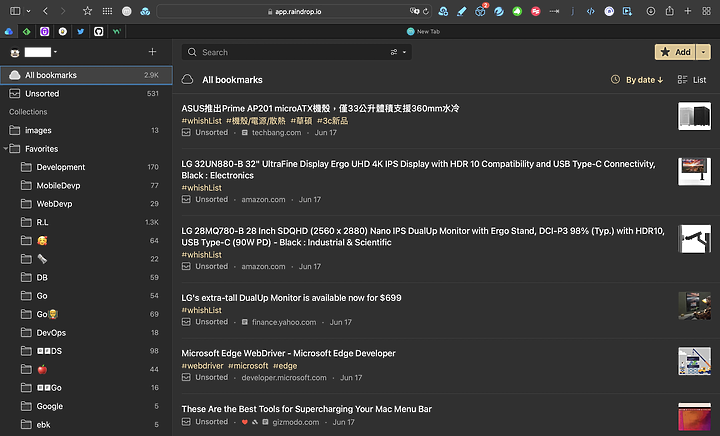Open the apple emoji collection
The image size is (720, 436).
tap(86, 369)
